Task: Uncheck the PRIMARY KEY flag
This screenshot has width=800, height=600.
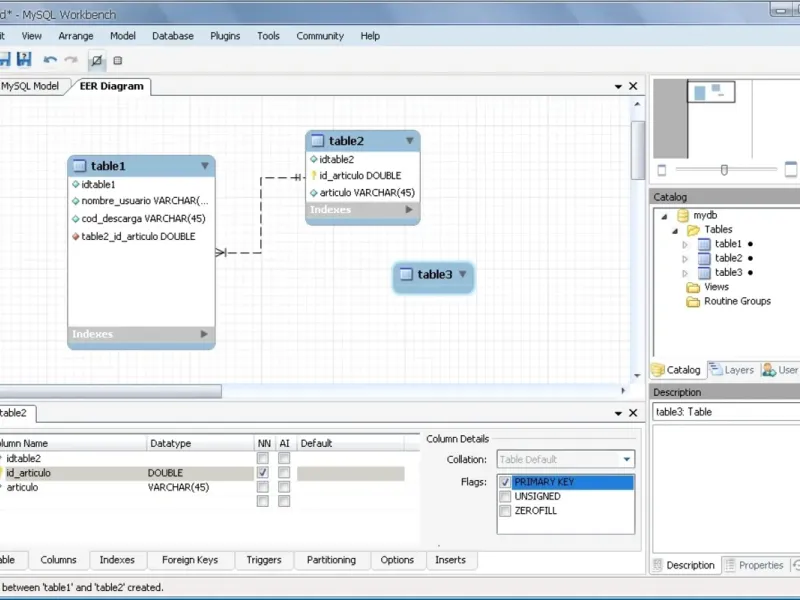Action: click(505, 482)
